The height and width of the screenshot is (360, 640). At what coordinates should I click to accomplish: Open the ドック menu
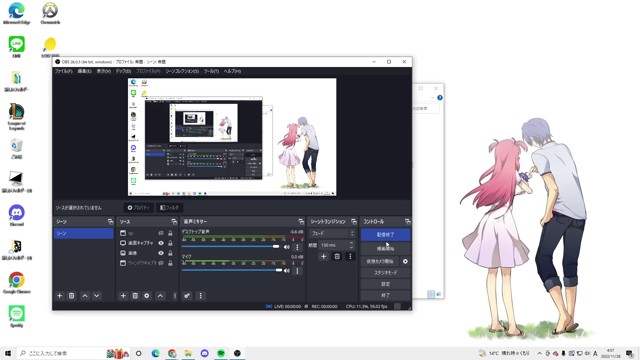click(123, 71)
